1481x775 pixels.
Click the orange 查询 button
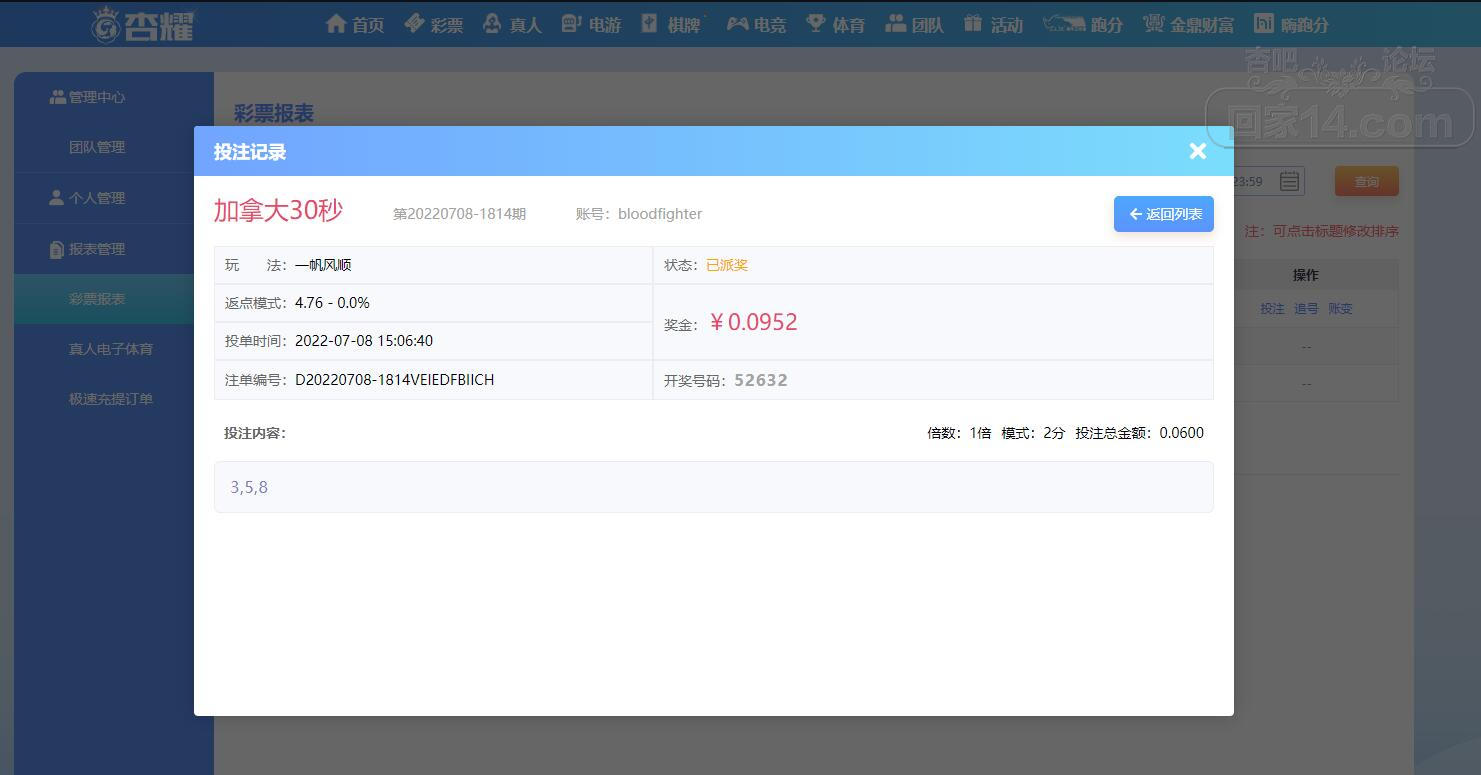[x=1367, y=181]
